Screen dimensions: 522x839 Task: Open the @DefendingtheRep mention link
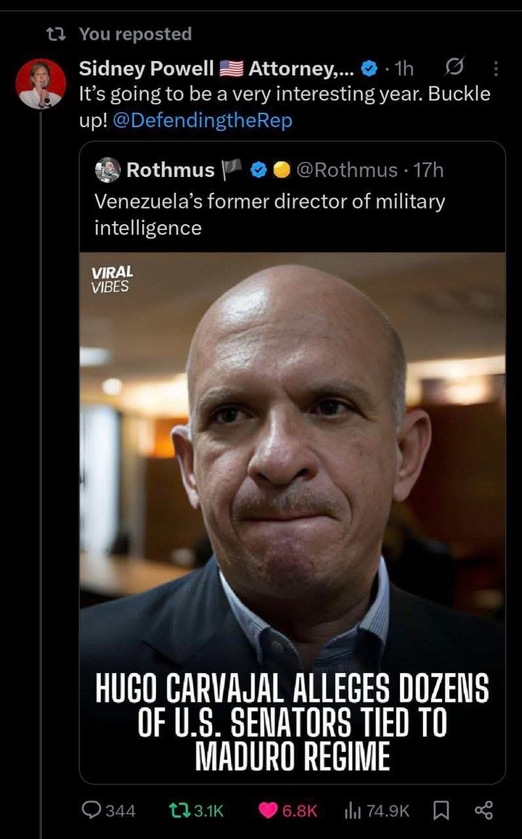pos(203,120)
